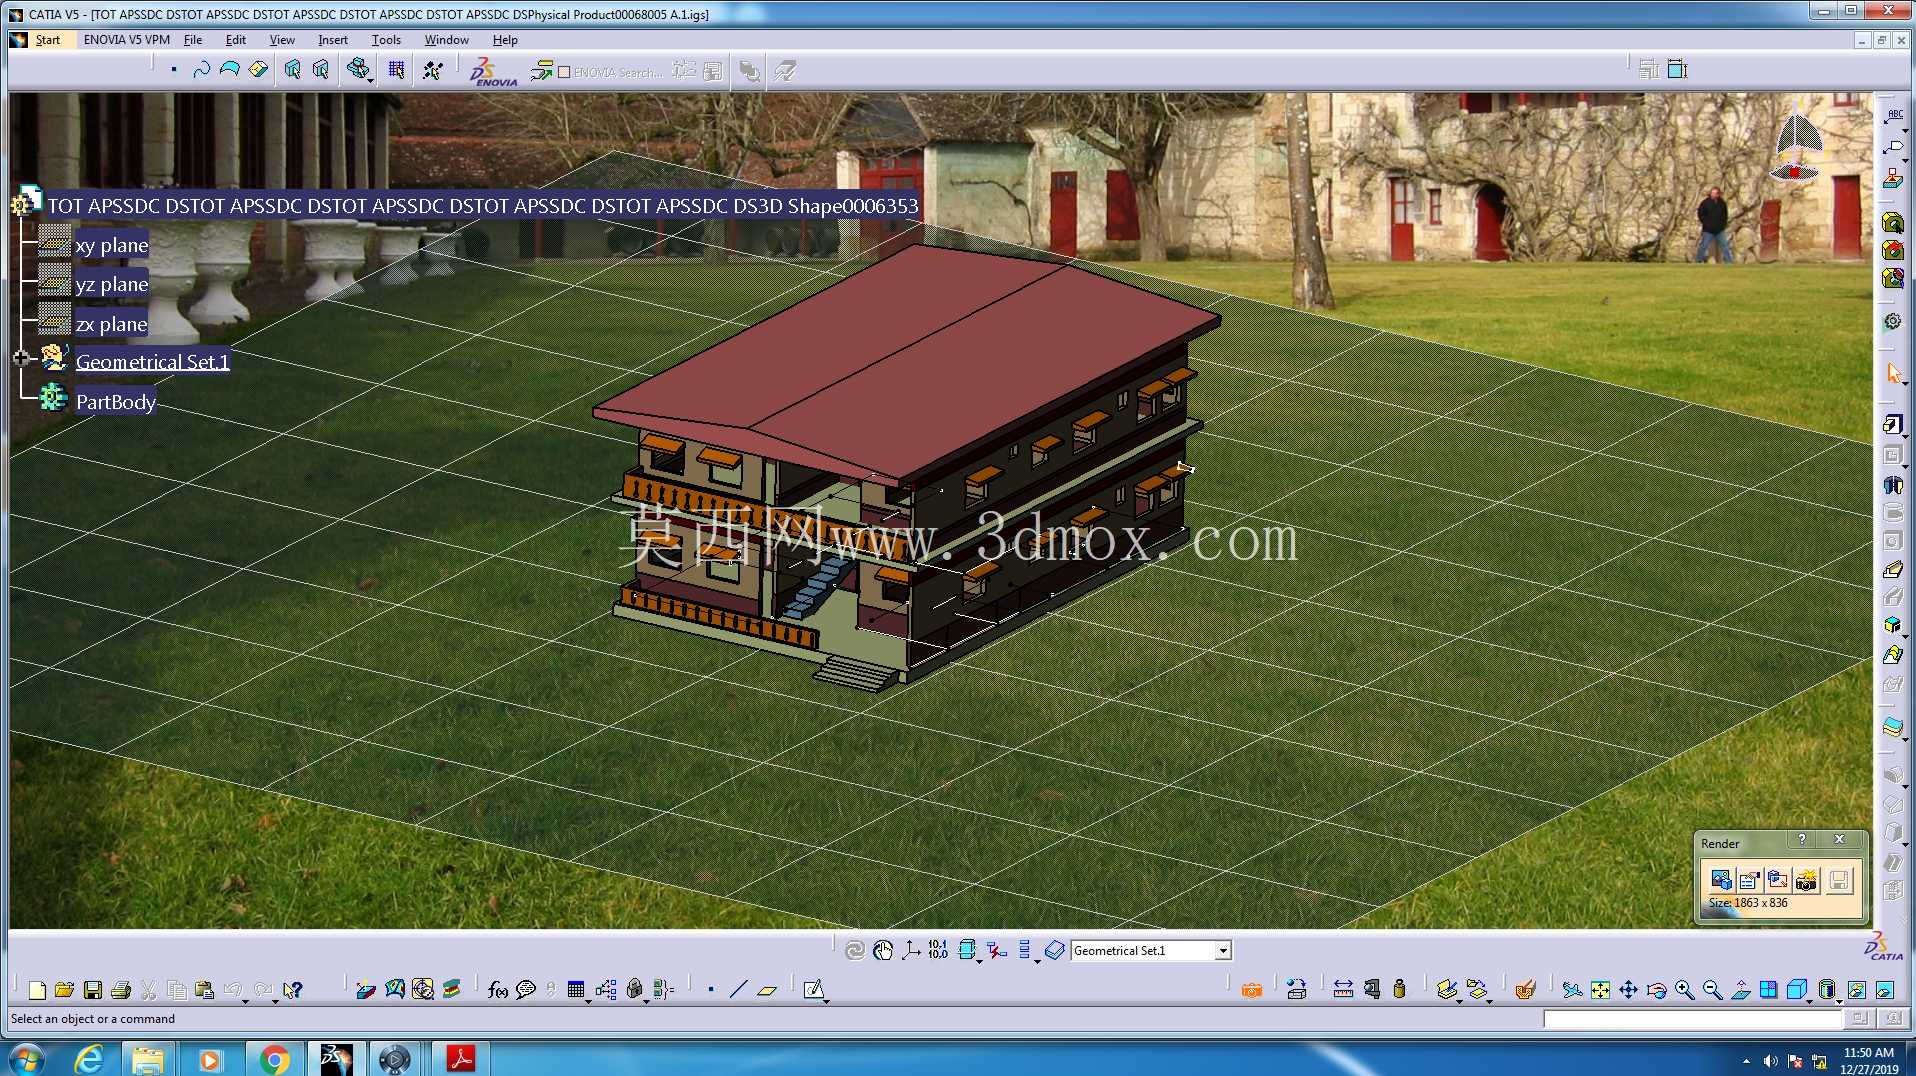Open Windows Start button
The image size is (1916, 1076).
coord(27,1059)
